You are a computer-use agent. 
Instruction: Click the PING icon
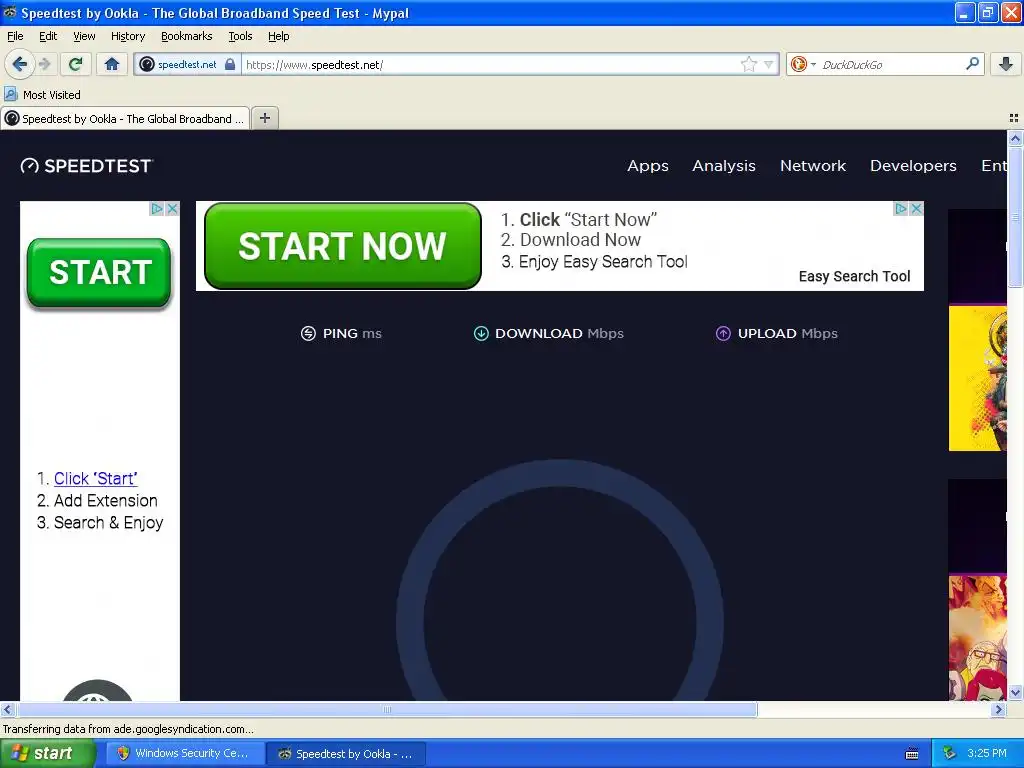click(x=308, y=333)
